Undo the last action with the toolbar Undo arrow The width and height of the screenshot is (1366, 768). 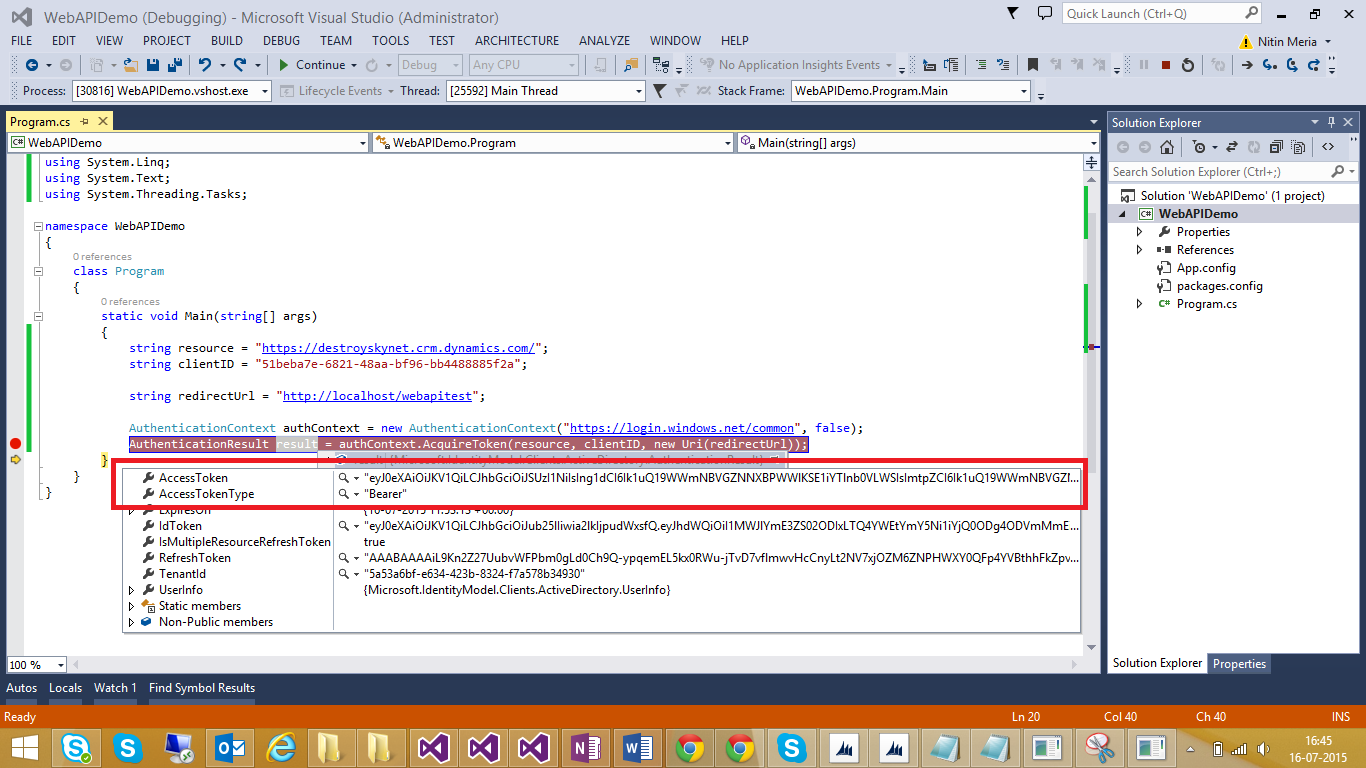point(204,65)
